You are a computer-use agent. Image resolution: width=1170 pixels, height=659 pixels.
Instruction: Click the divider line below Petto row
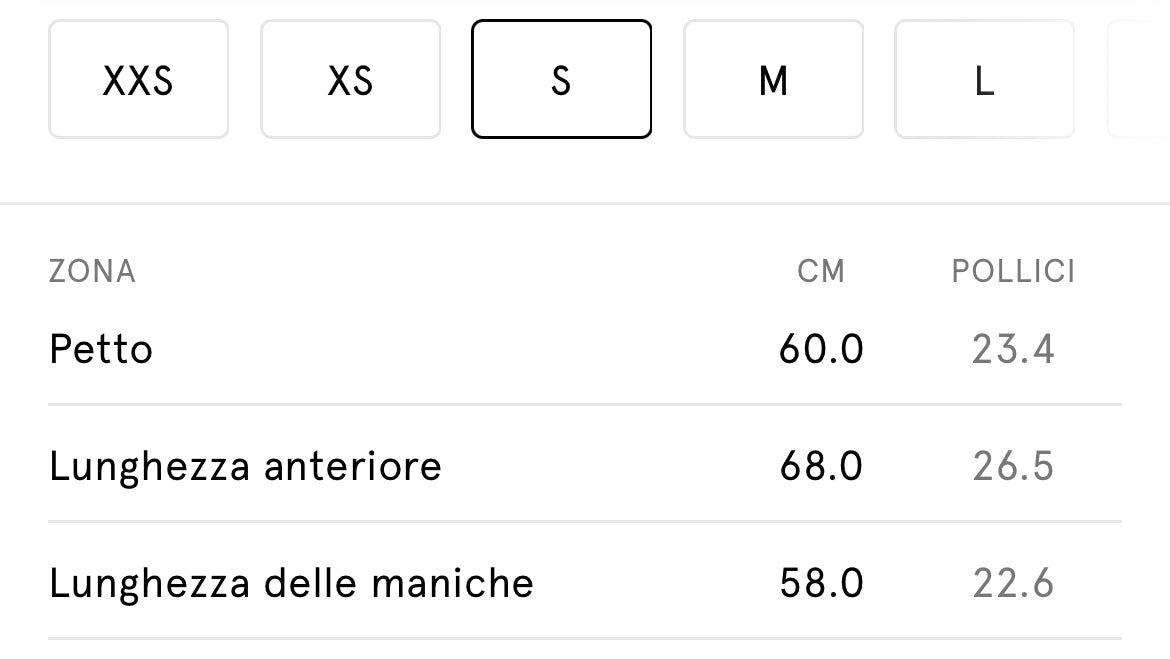click(x=585, y=405)
